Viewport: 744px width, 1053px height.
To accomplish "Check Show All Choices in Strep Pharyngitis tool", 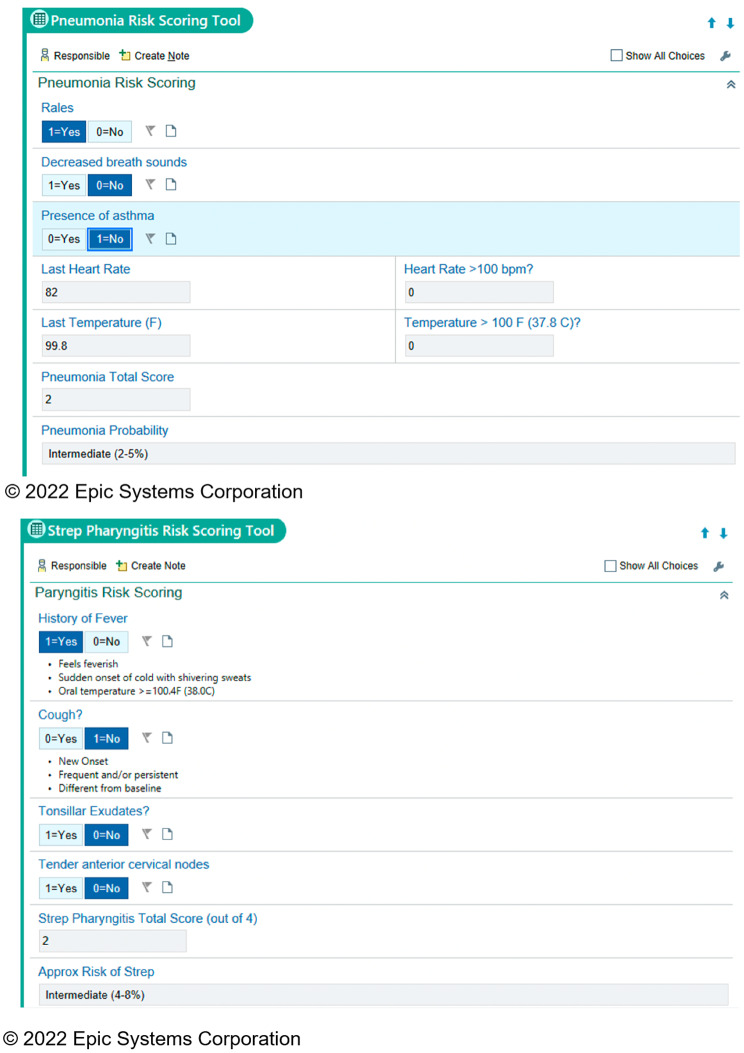I will (x=610, y=566).
